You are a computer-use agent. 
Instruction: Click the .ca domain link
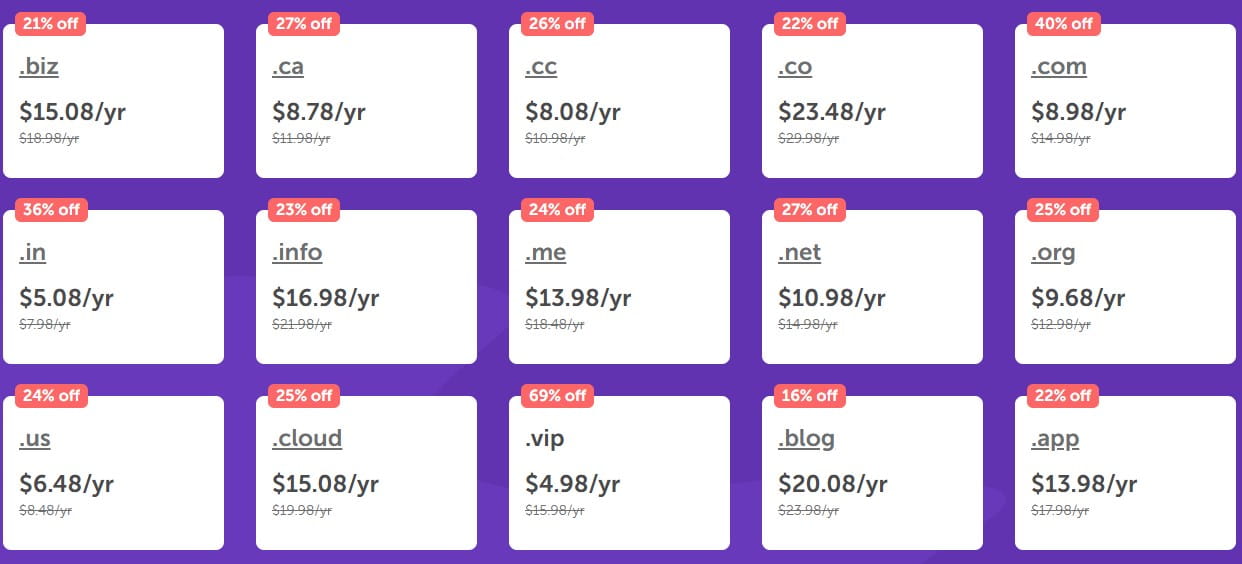click(x=288, y=67)
